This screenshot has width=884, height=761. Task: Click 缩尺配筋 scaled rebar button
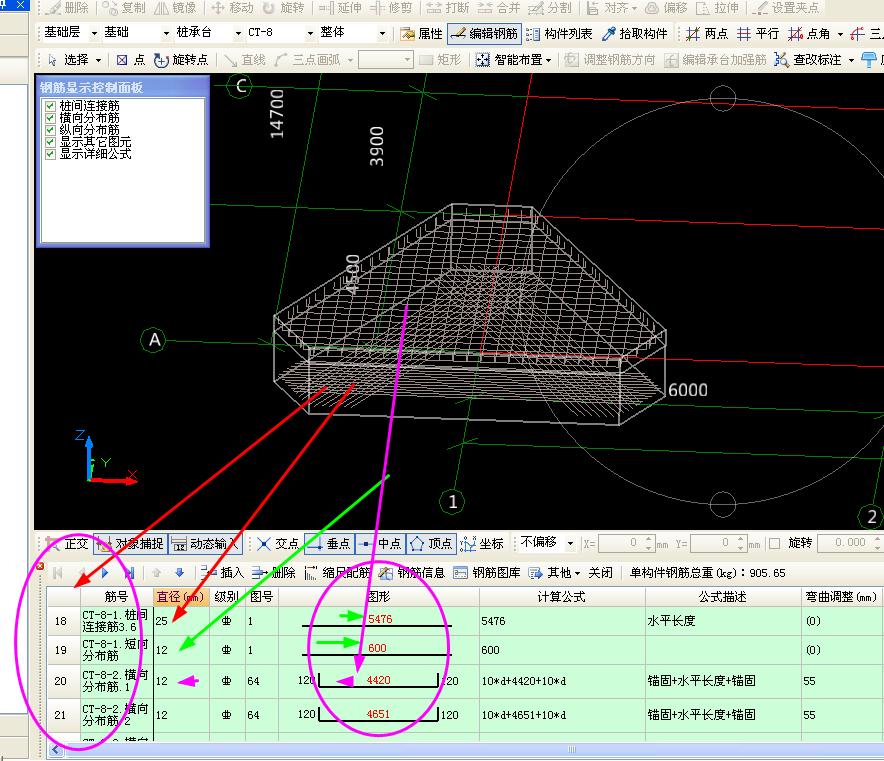tap(338, 573)
